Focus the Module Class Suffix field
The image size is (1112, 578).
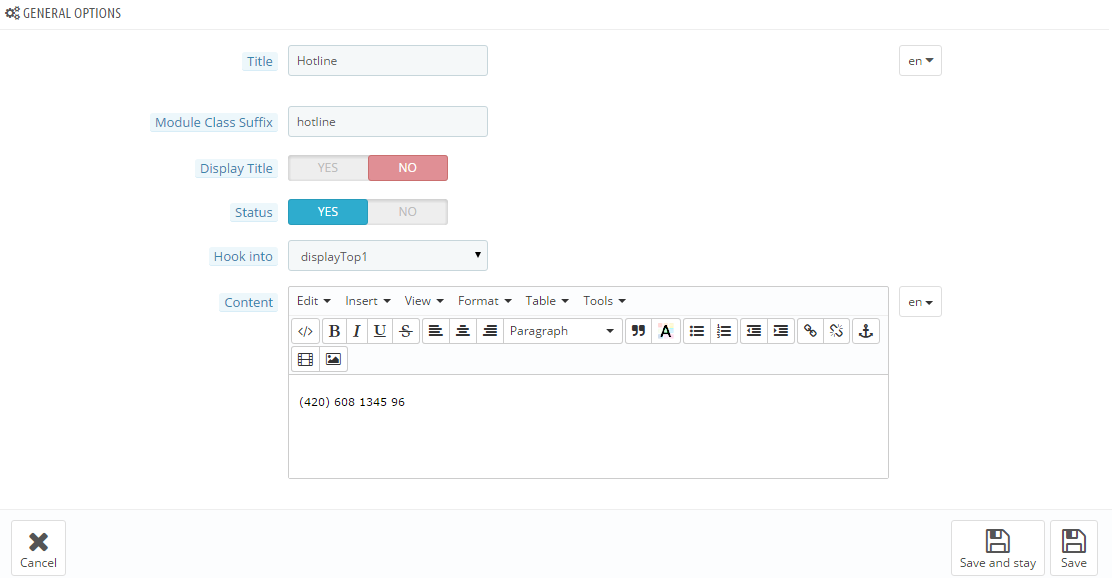coord(388,122)
